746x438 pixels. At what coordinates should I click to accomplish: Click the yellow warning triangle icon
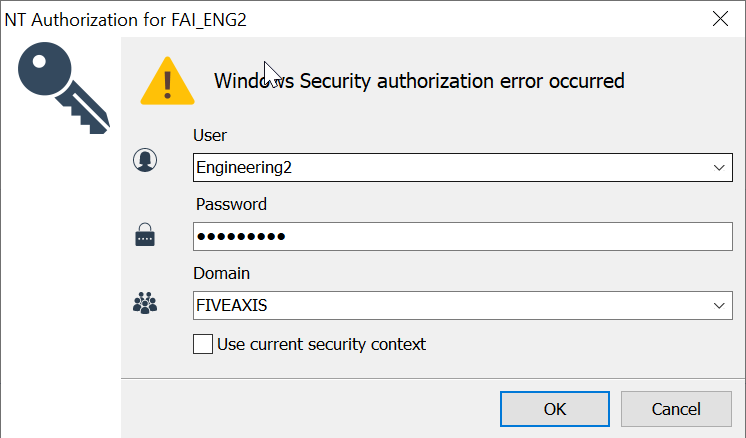(x=168, y=82)
